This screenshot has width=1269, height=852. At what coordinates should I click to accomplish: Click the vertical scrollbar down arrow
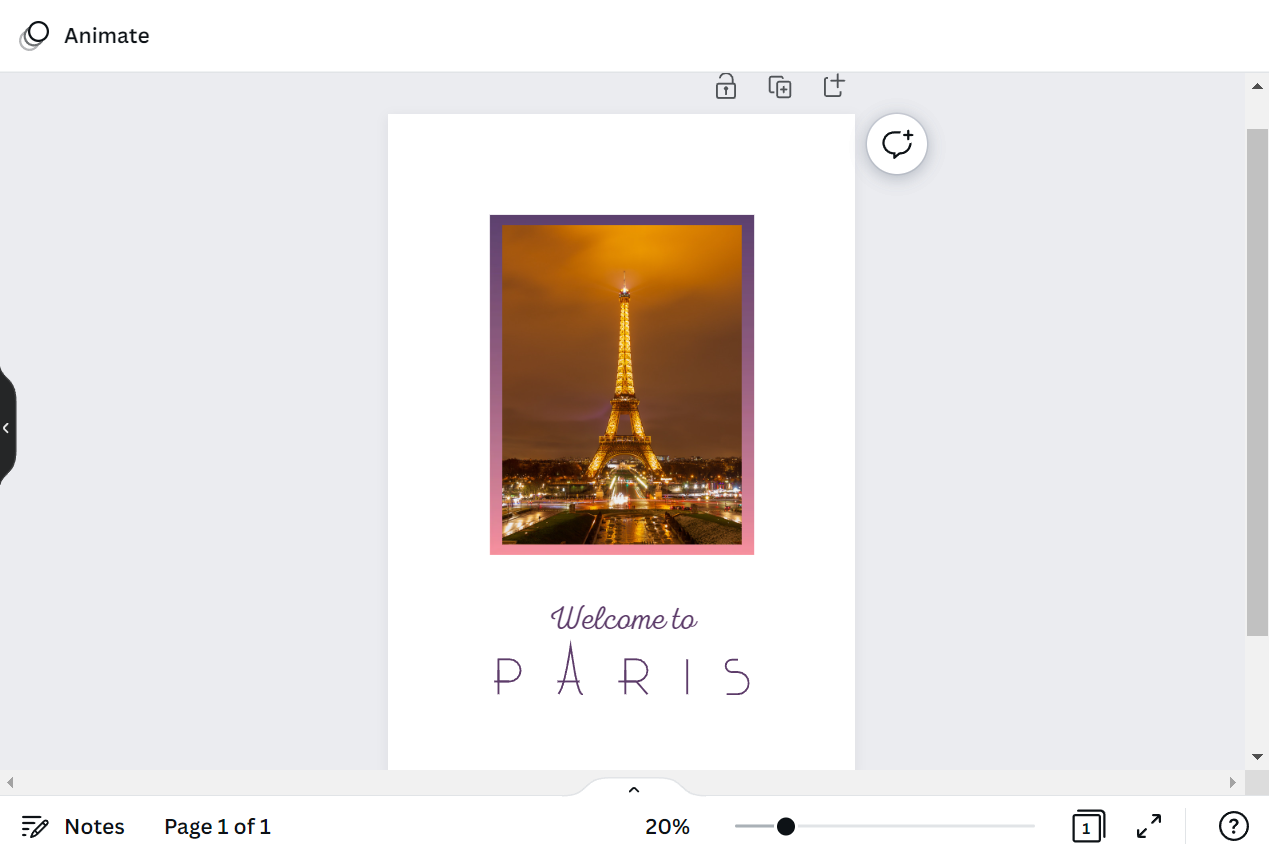1257,757
